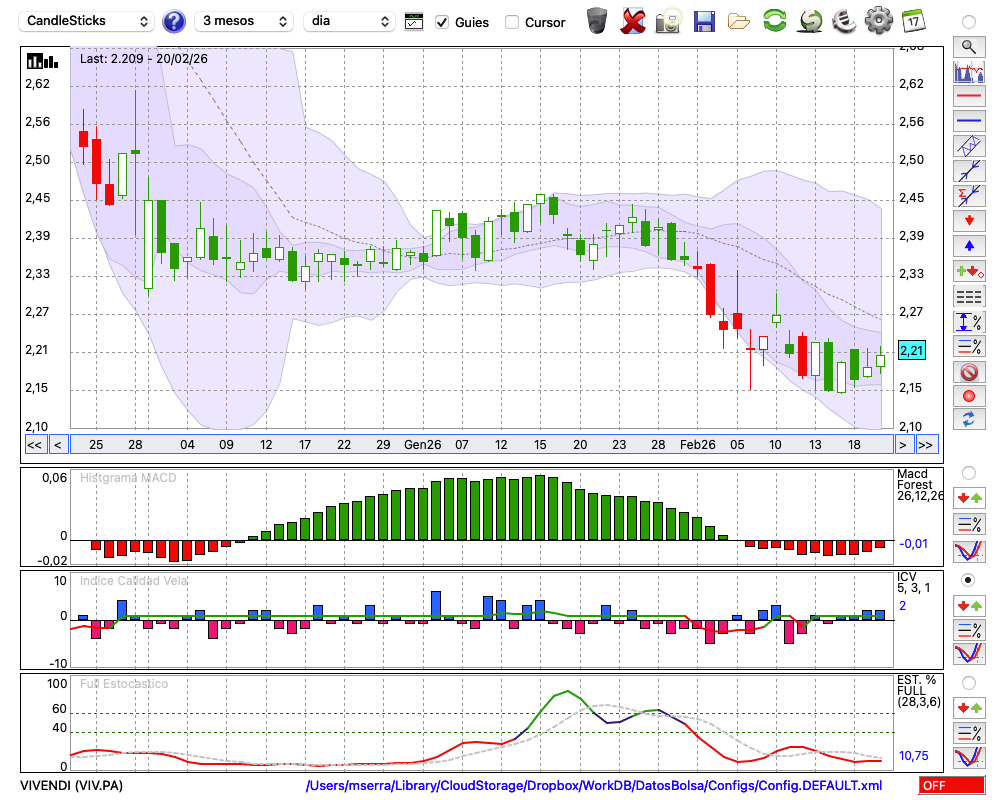Click the >> skip forward button
Viewport: 1000px width, 800px height.
(927, 444)
